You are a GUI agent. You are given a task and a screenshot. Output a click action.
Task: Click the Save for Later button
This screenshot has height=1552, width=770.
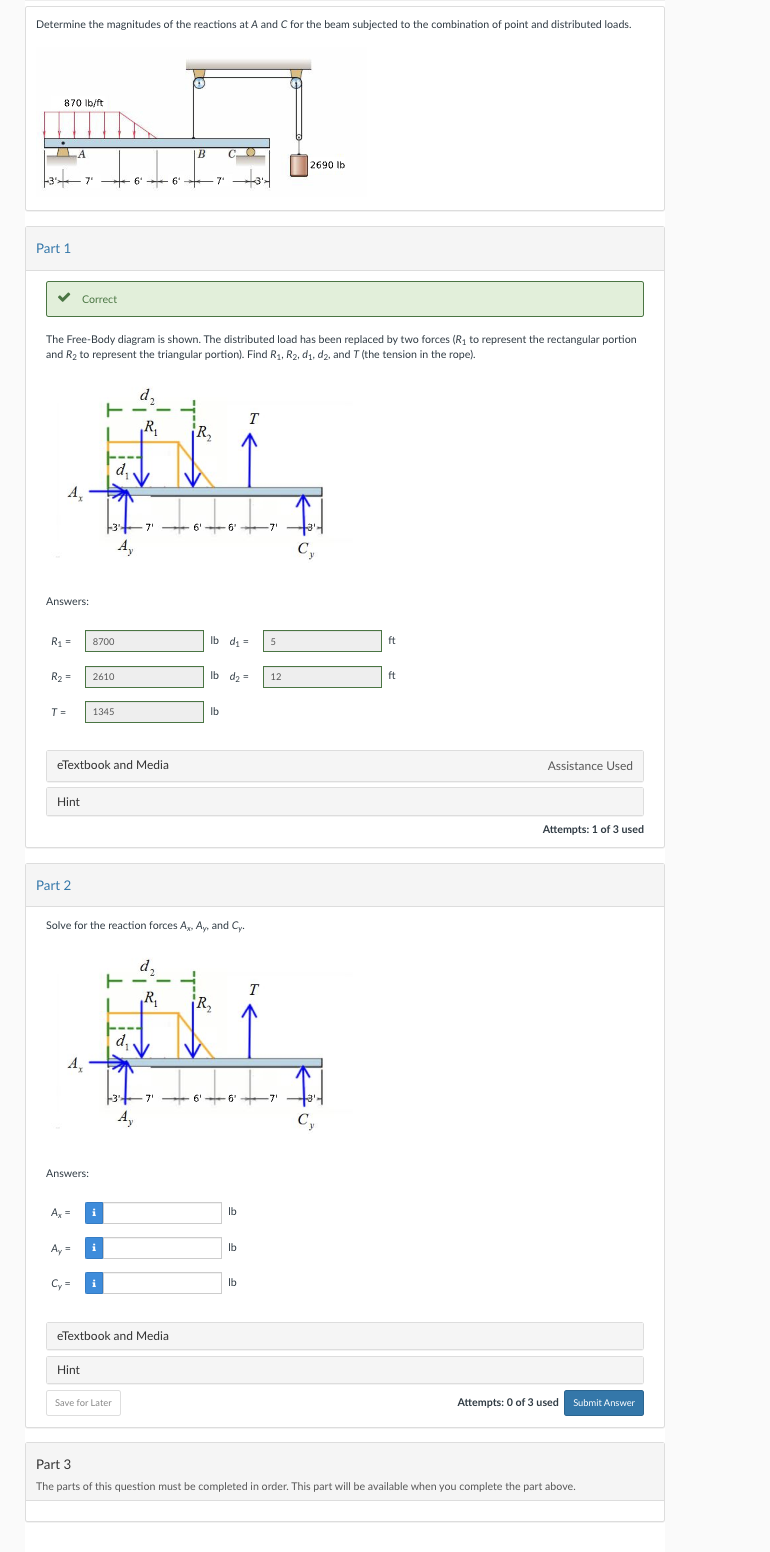83,1402
